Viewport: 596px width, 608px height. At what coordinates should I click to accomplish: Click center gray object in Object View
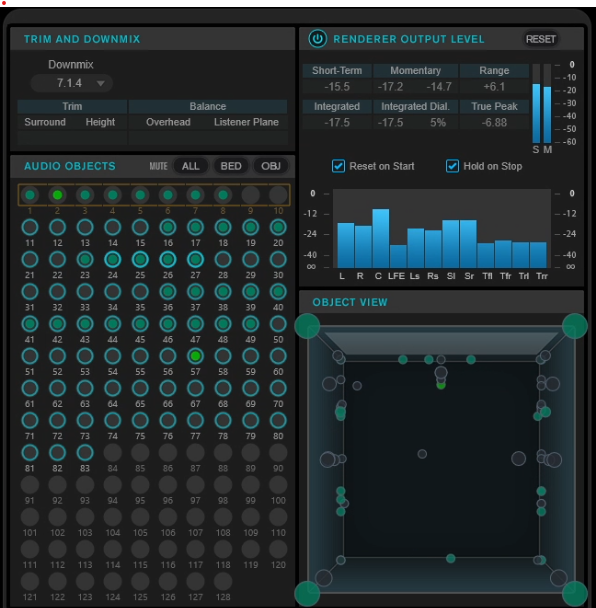[x=422, y=454]
